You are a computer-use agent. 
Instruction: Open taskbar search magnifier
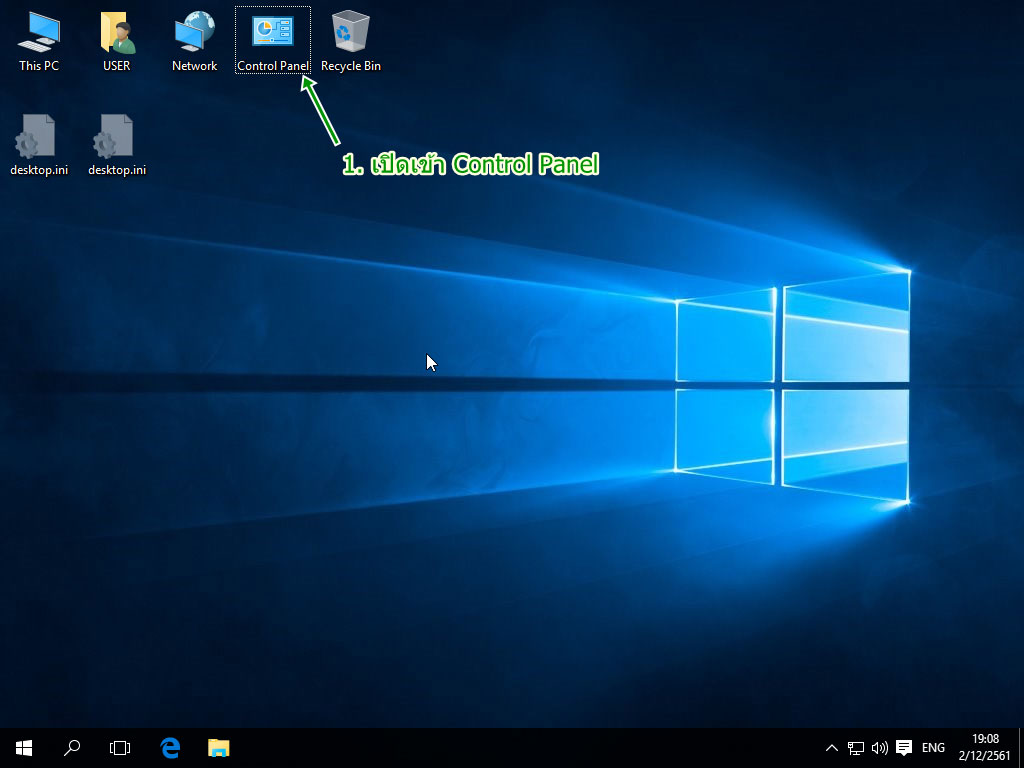[72, 747]
